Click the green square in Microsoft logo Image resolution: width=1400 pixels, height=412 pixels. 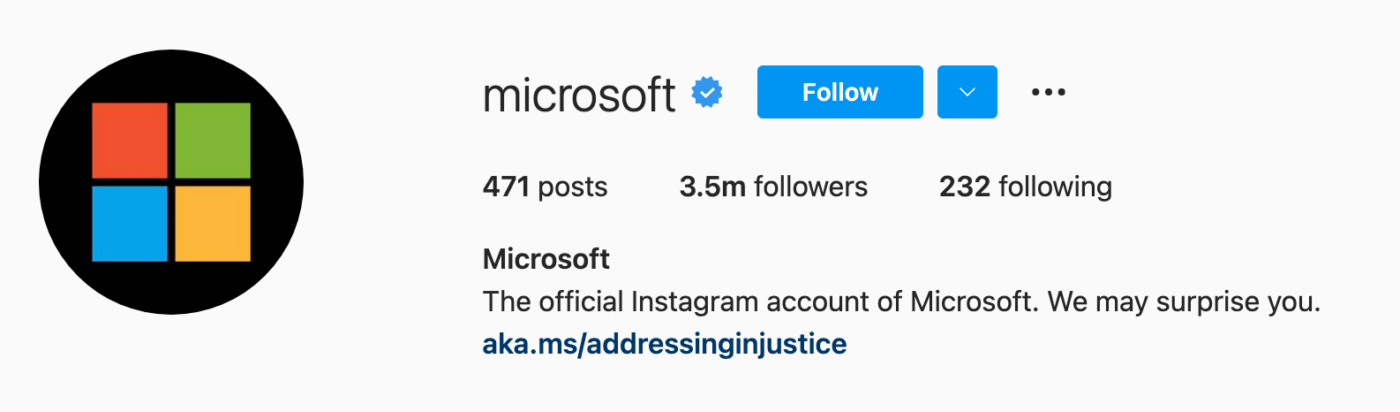click(x=212, y=141)
